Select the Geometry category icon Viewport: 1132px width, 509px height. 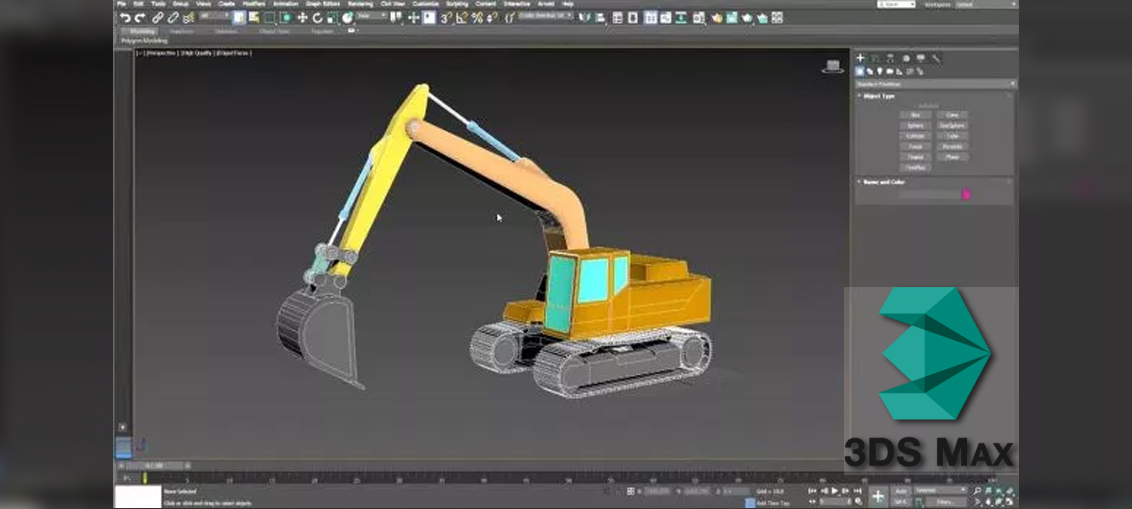tap(860, 71)
